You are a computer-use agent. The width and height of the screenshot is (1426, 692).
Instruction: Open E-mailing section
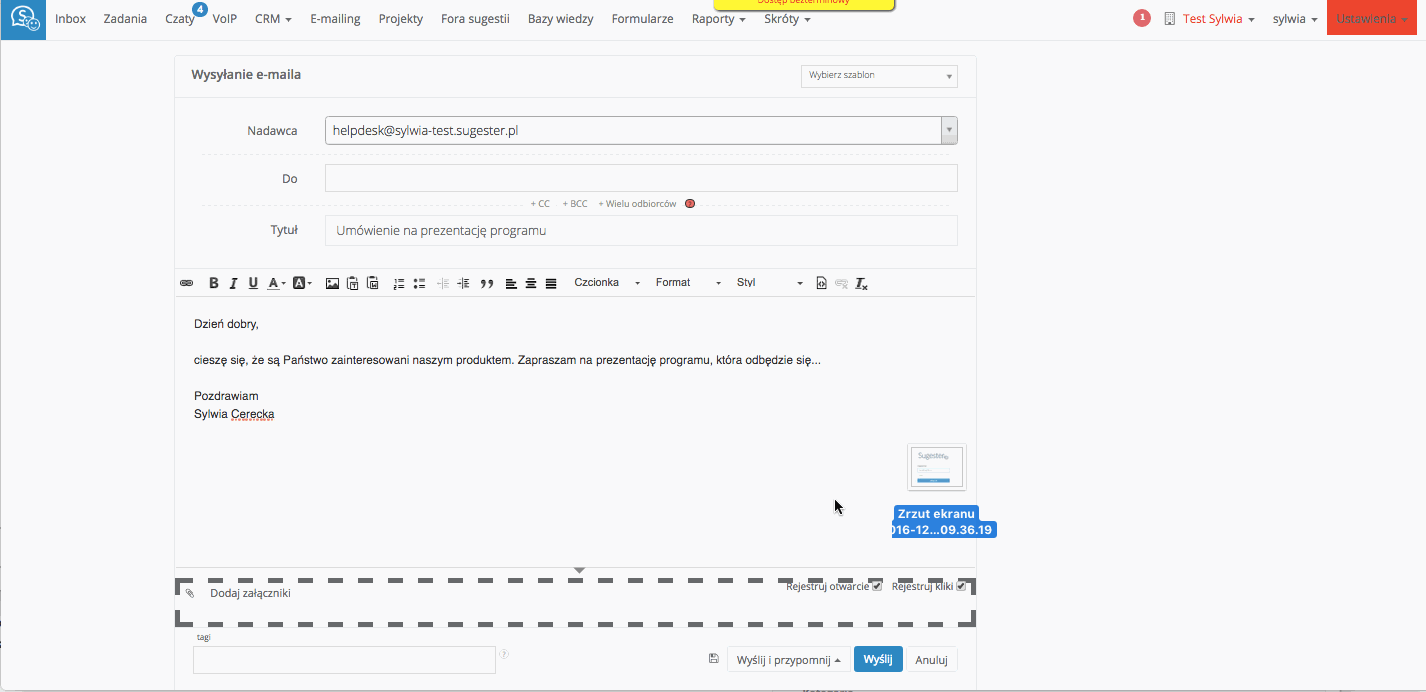335,19
